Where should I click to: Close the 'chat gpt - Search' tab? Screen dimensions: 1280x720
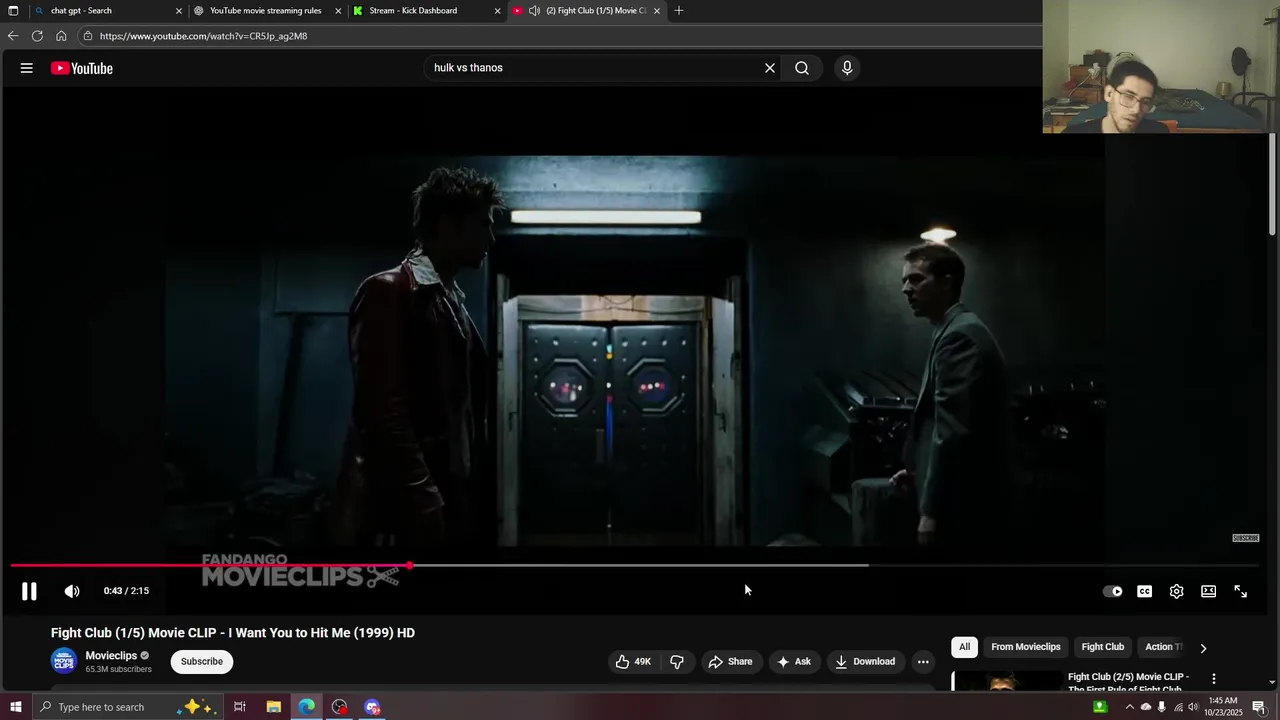pos(179,11)
